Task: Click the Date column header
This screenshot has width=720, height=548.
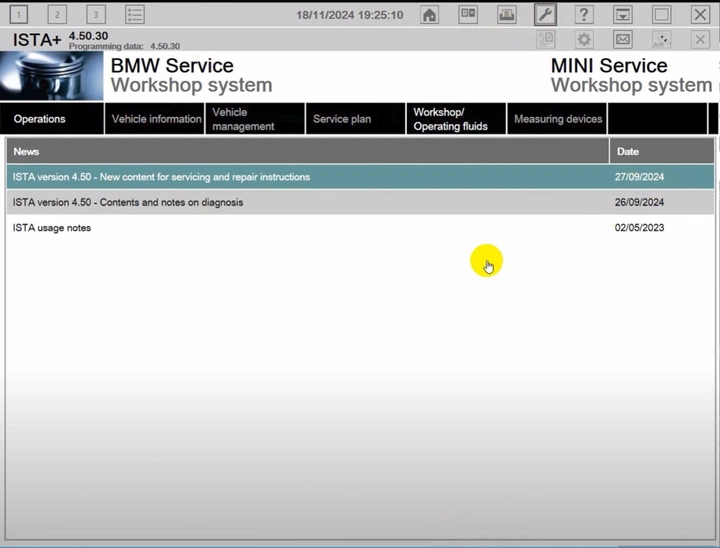Action: point(662,152)
